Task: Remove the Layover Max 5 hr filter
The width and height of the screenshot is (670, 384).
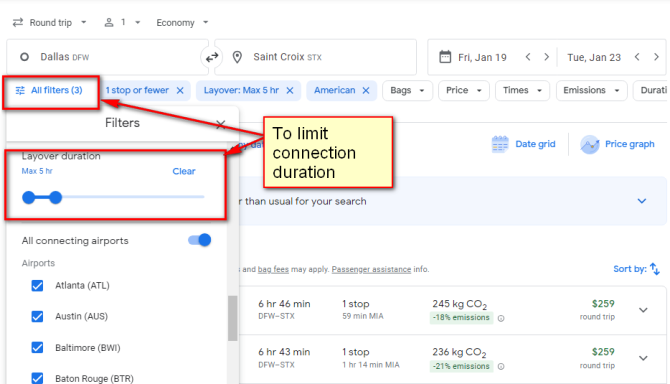Action: coord(290,91)
